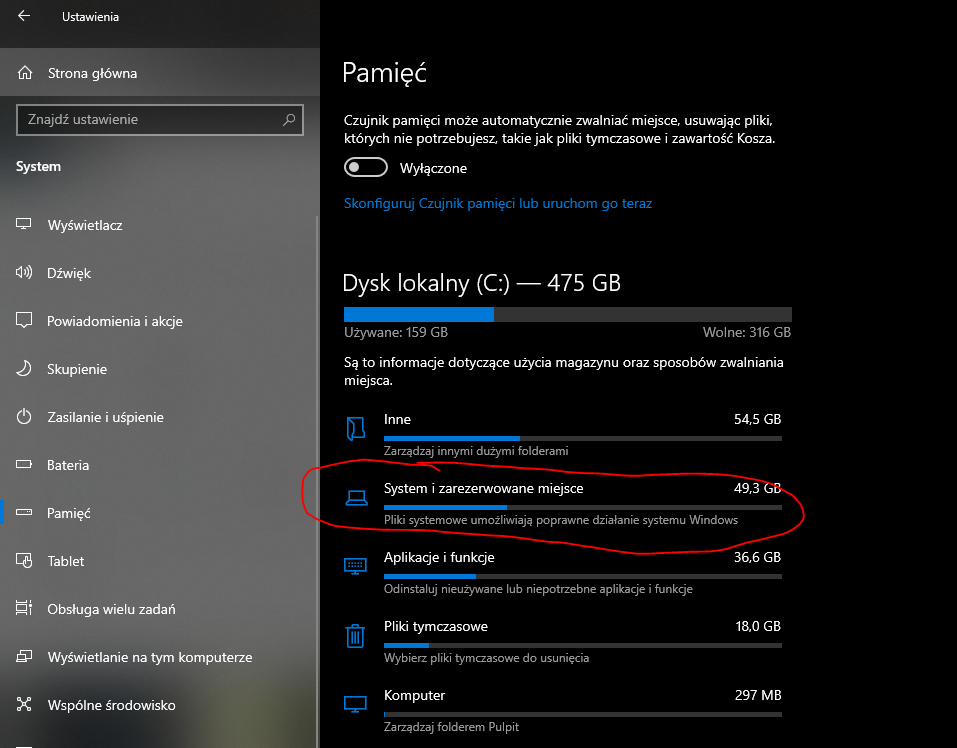The image size is (957, 748).
Task: Click the Powiadomienia i akcje speech-bubble icon
Action: 24,320
